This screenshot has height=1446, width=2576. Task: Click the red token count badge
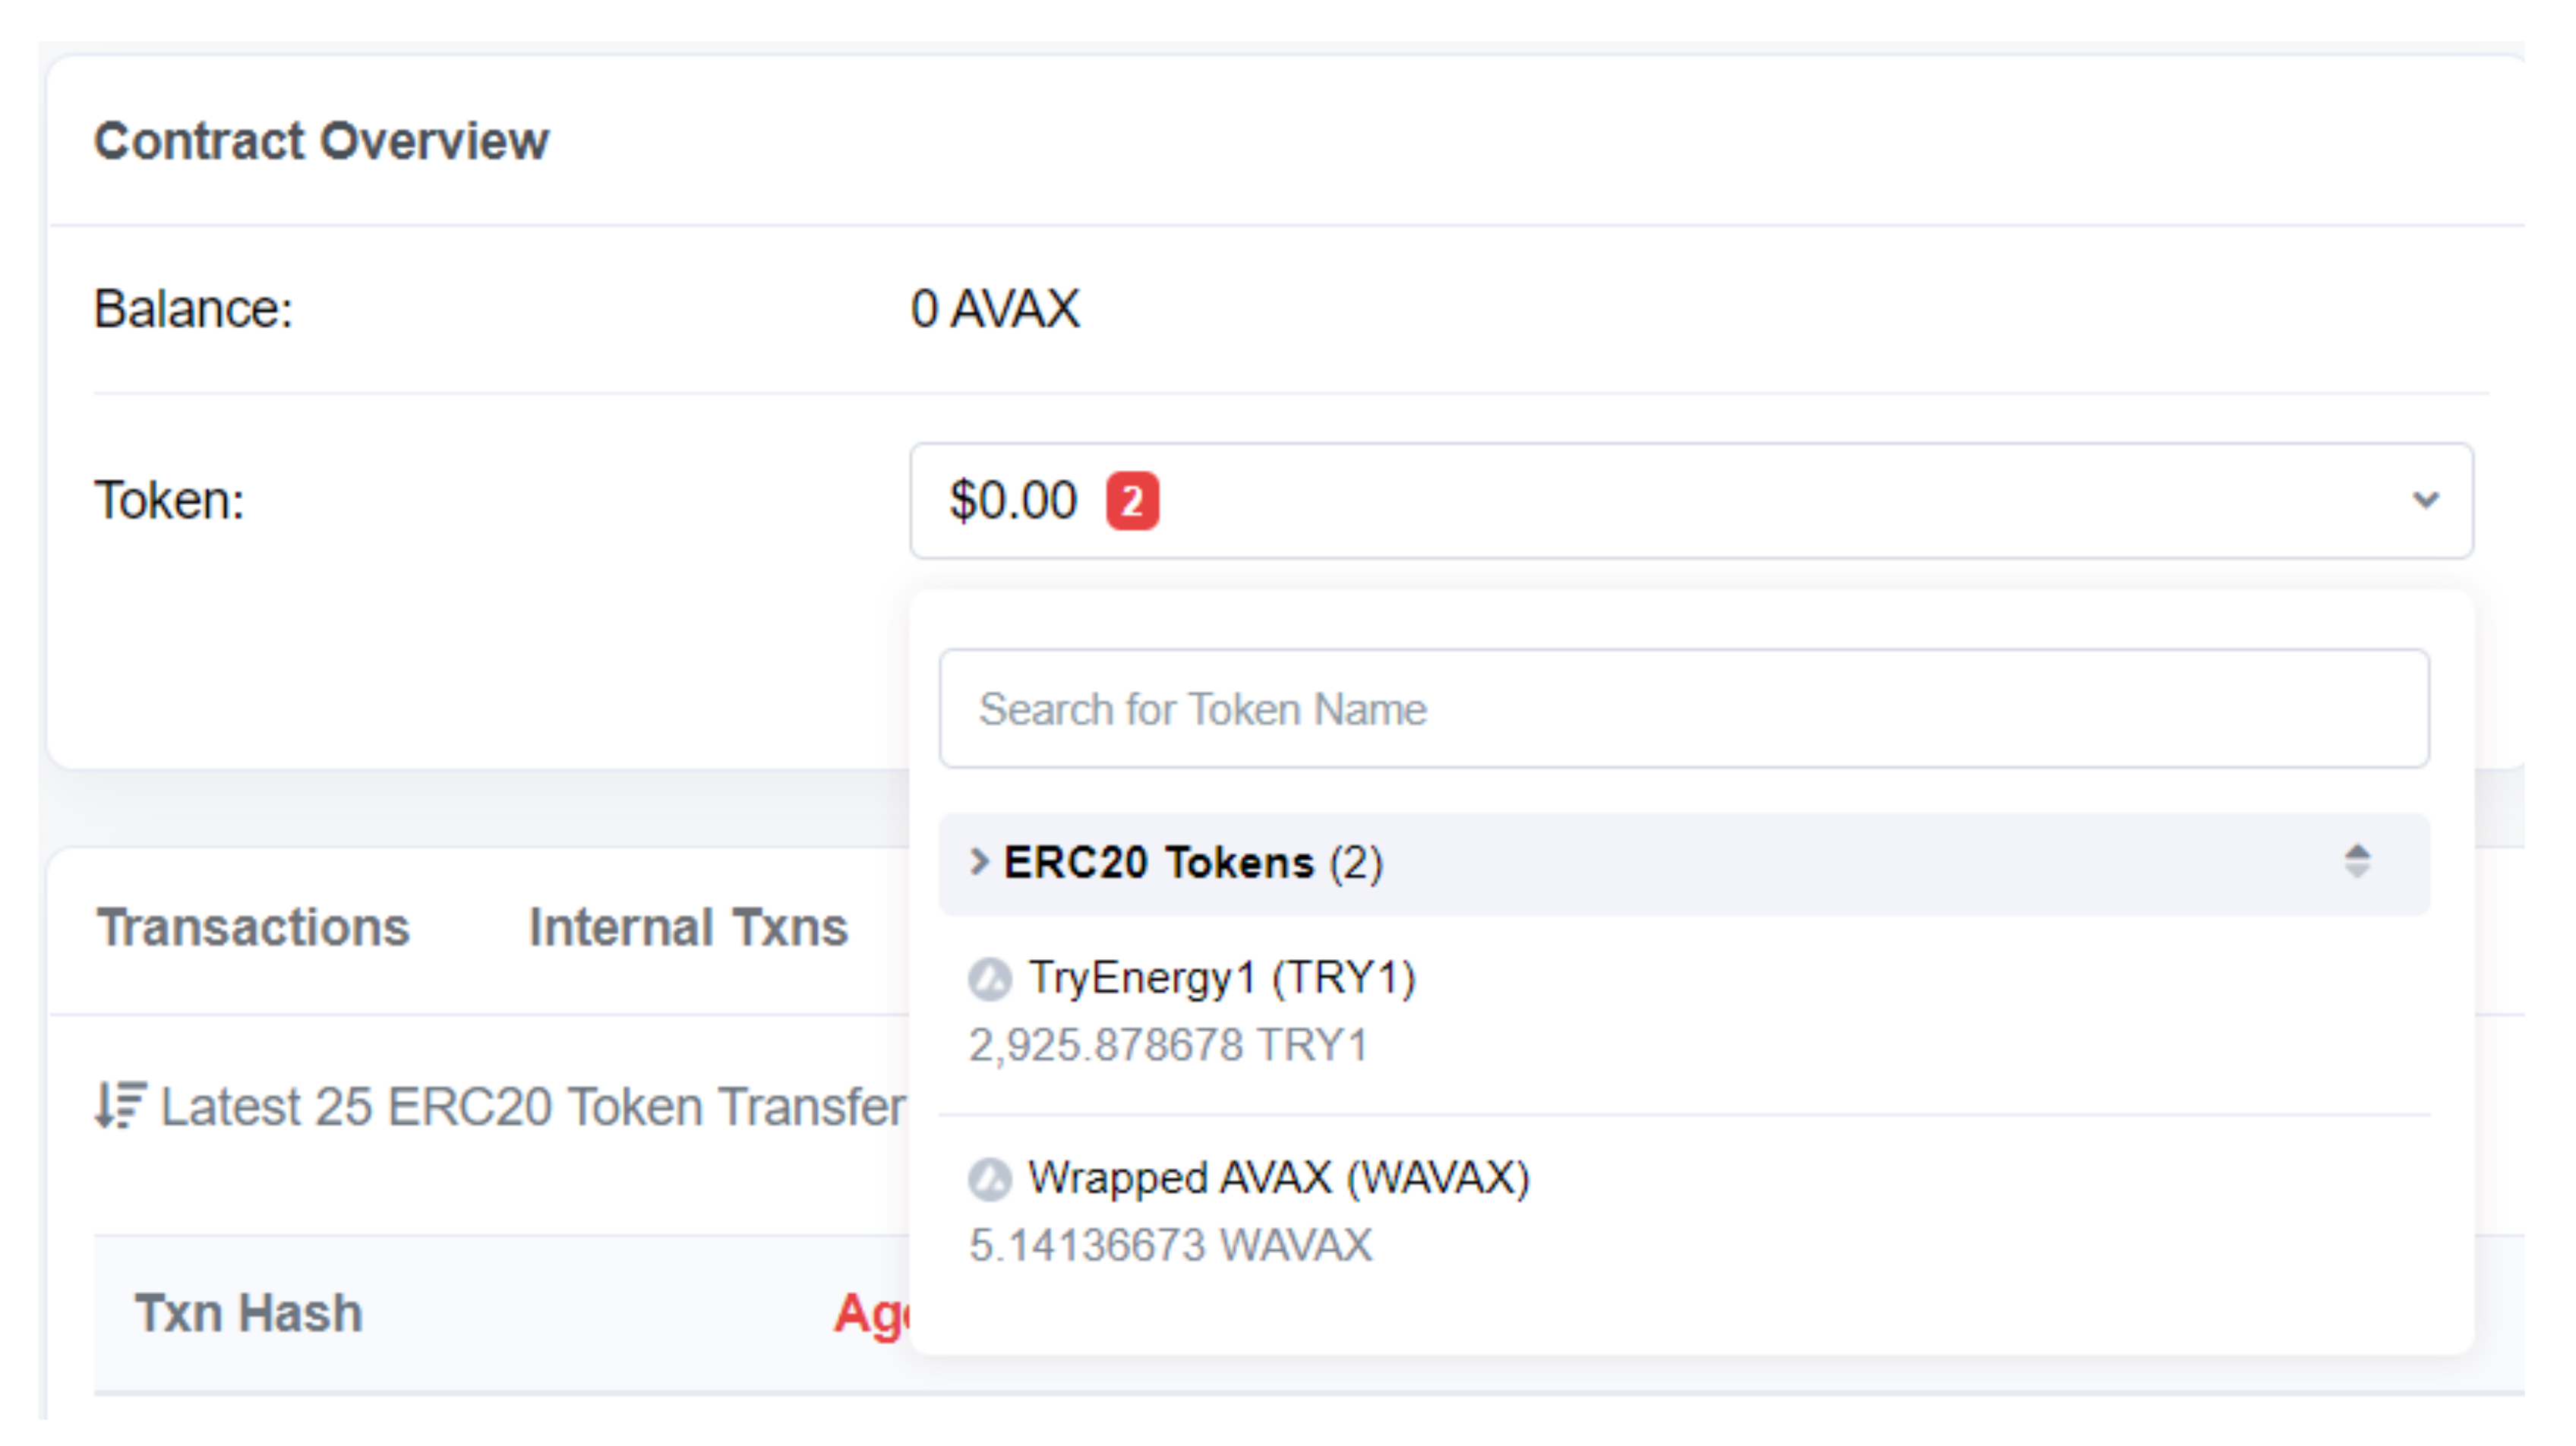click(1132, 501)
